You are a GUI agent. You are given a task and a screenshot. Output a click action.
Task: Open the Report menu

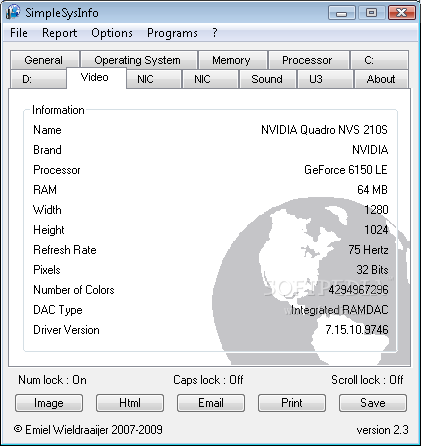[x=59, y=33]
